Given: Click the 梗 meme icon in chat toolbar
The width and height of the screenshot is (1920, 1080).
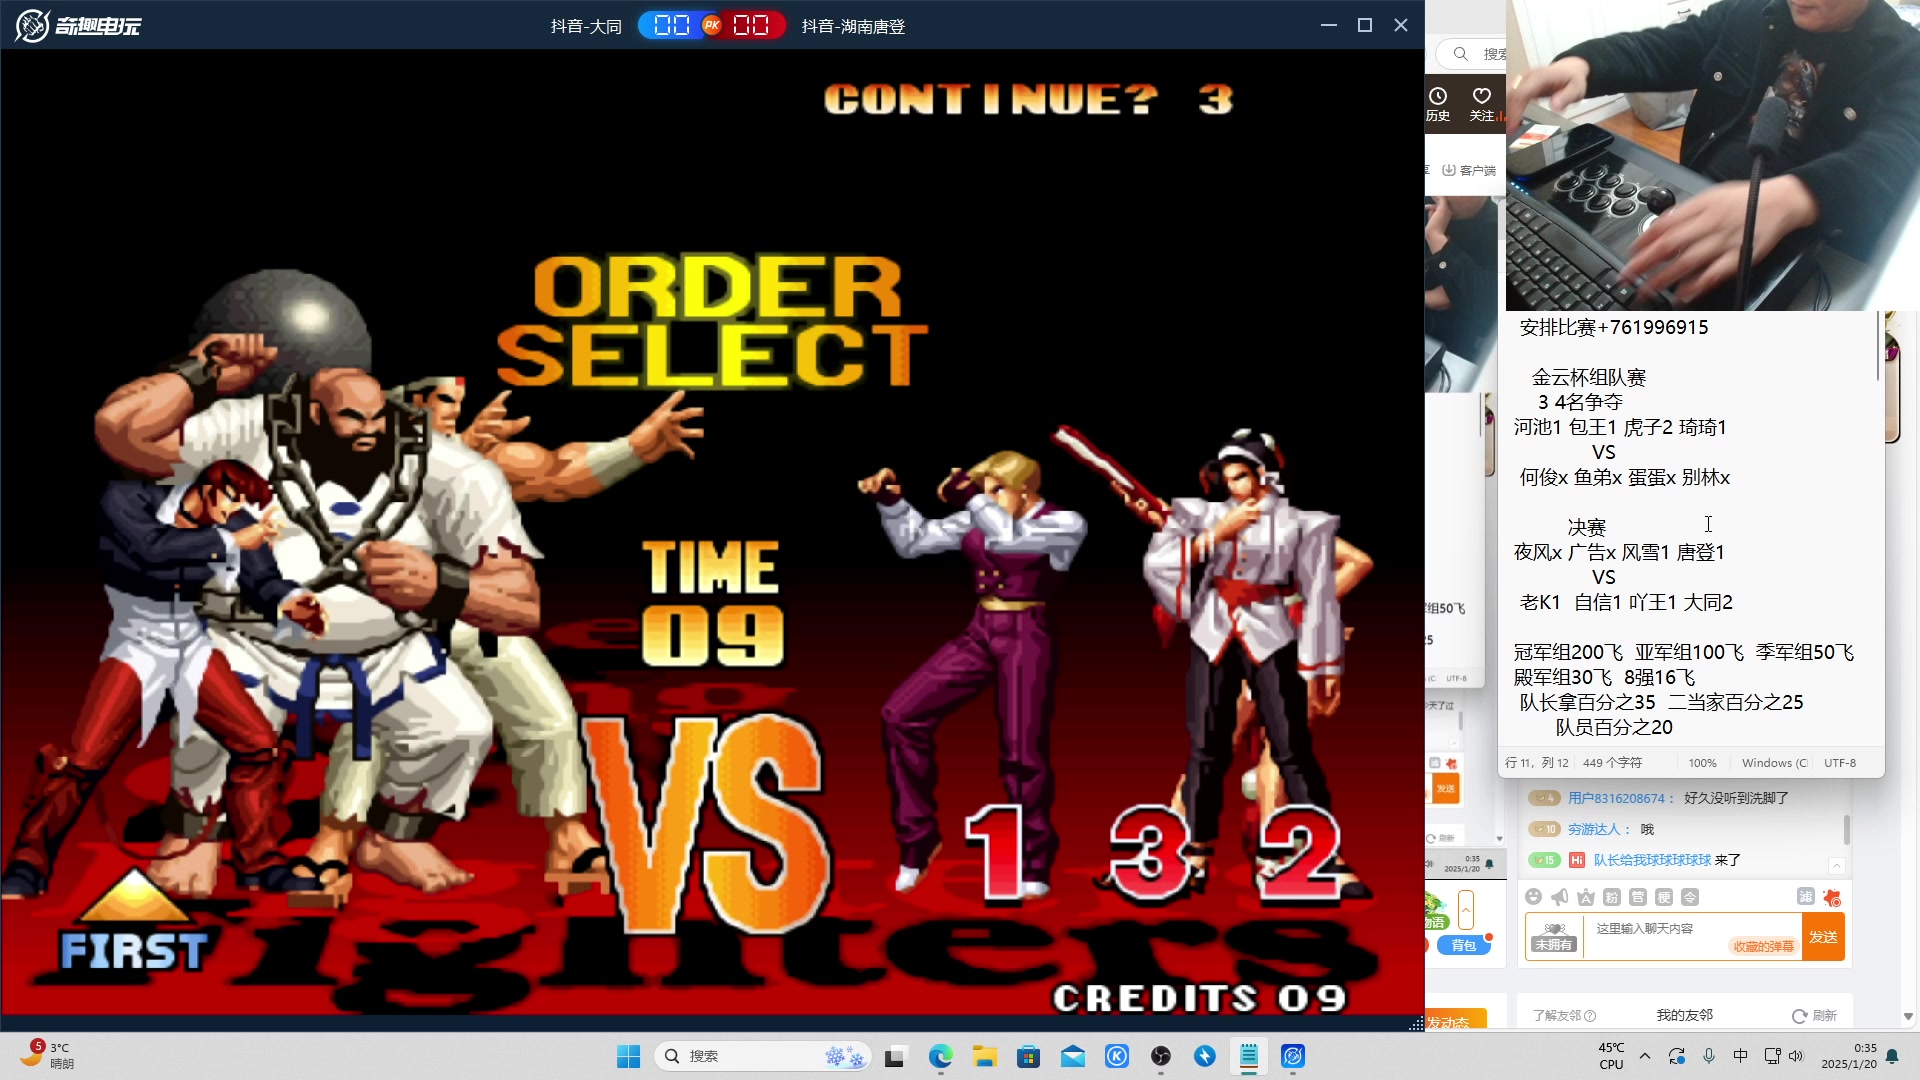Looking at the screenshot, I should (1664, 897).
